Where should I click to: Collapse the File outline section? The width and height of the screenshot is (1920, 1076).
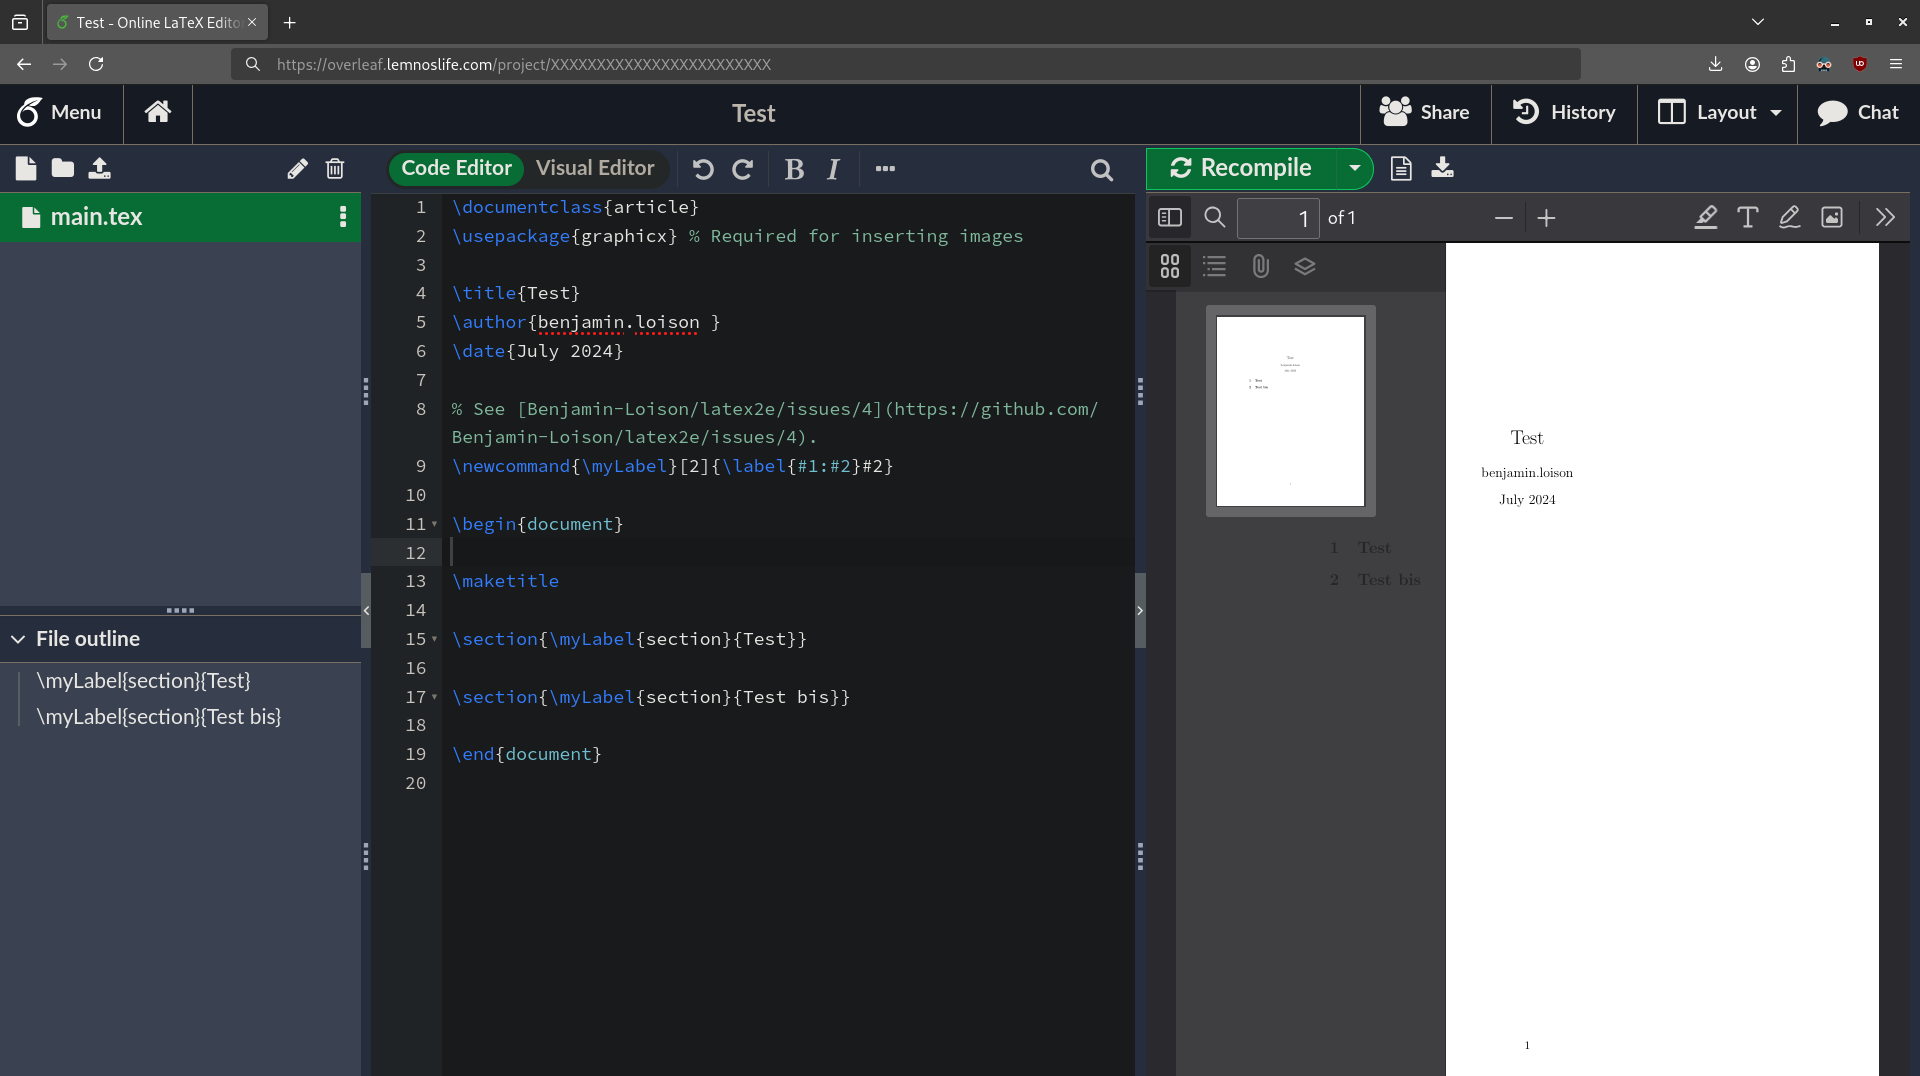[x=18, y=639]
